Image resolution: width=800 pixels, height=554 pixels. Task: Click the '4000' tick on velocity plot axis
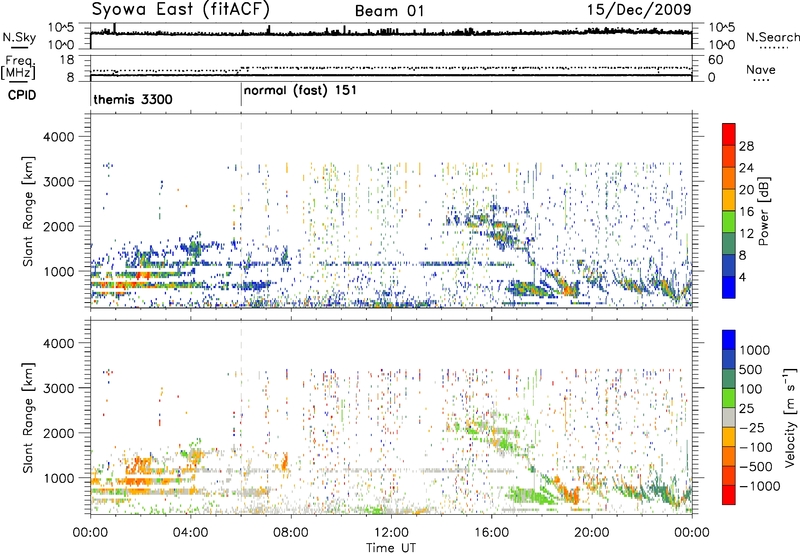tap(58, 343)
